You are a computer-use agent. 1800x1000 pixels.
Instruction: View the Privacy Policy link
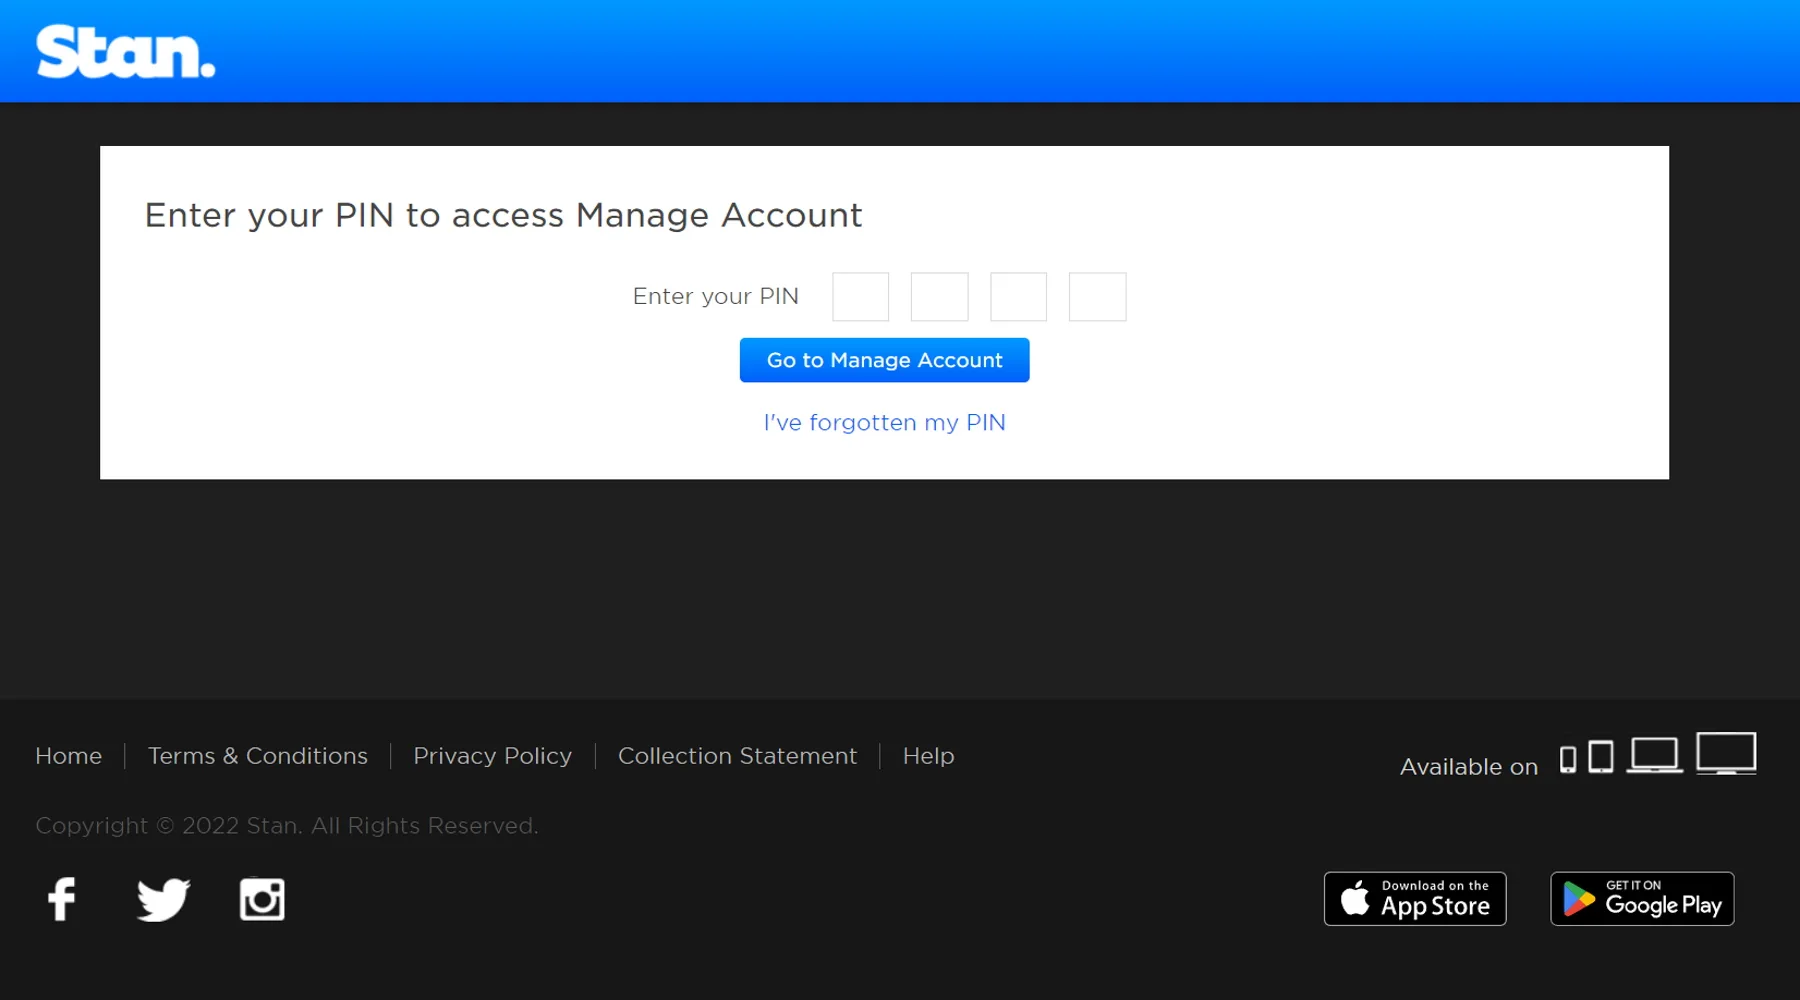click(492, 756)
